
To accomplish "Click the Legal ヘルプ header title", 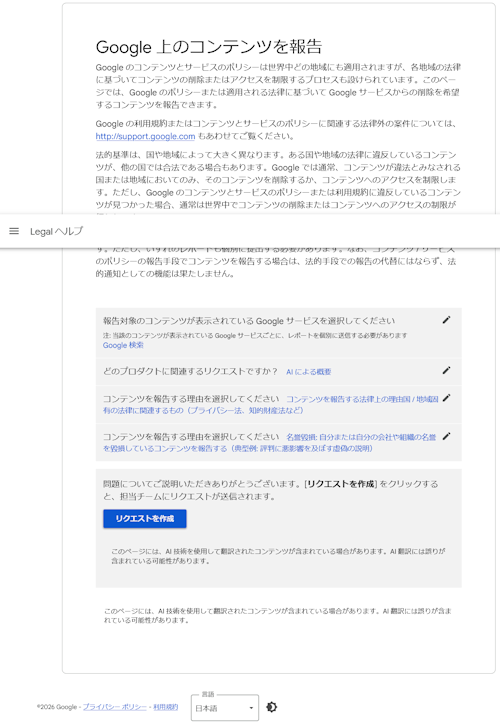I will pyautogui.click(x=56, y=231).
